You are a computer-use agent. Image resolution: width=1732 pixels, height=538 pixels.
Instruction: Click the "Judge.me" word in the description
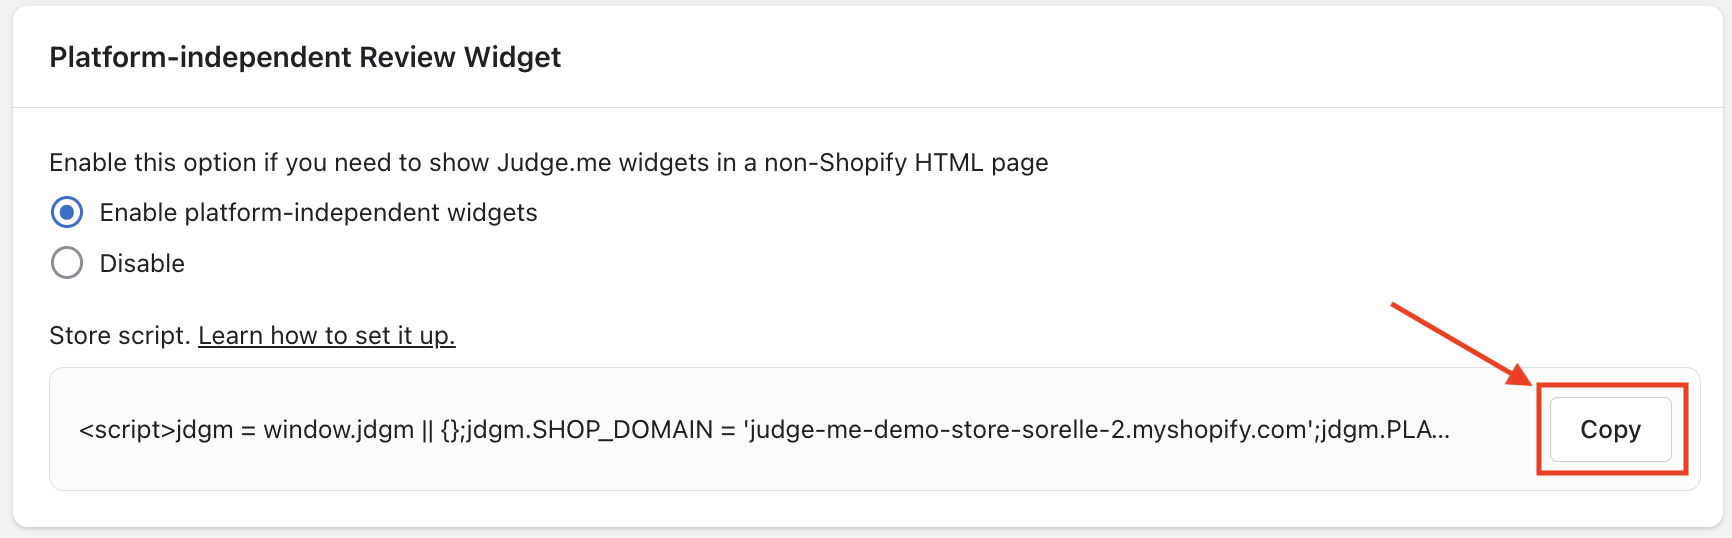click(554, 163)
